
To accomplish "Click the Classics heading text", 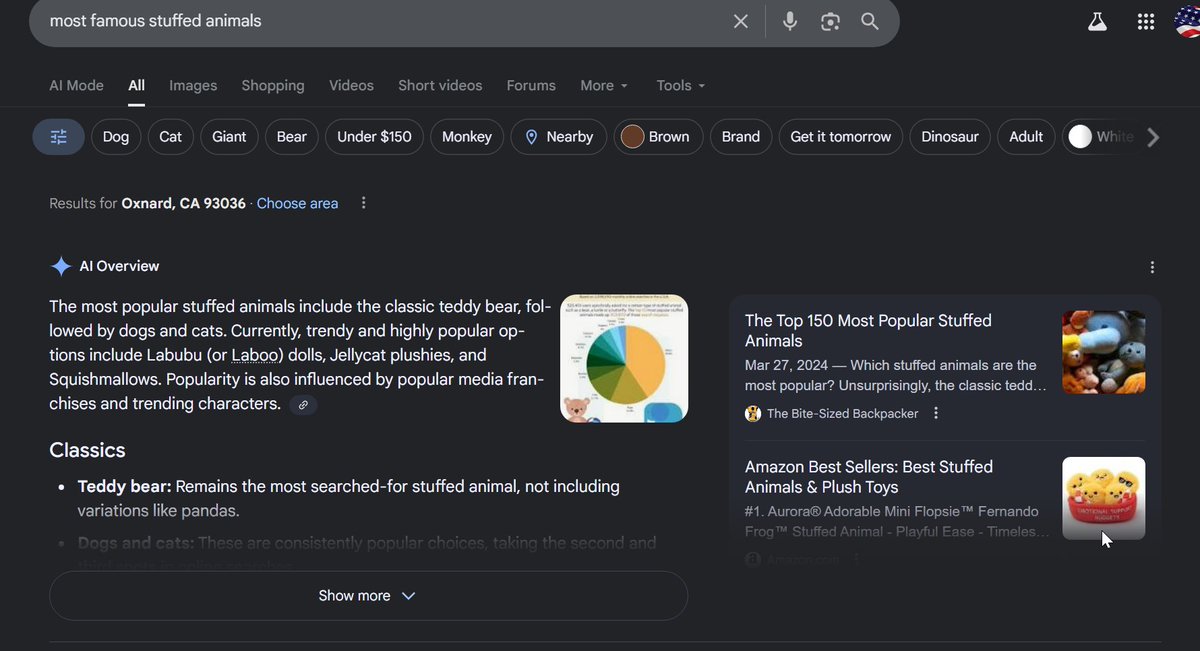I will pyautogui.click(x=87, y=450).
